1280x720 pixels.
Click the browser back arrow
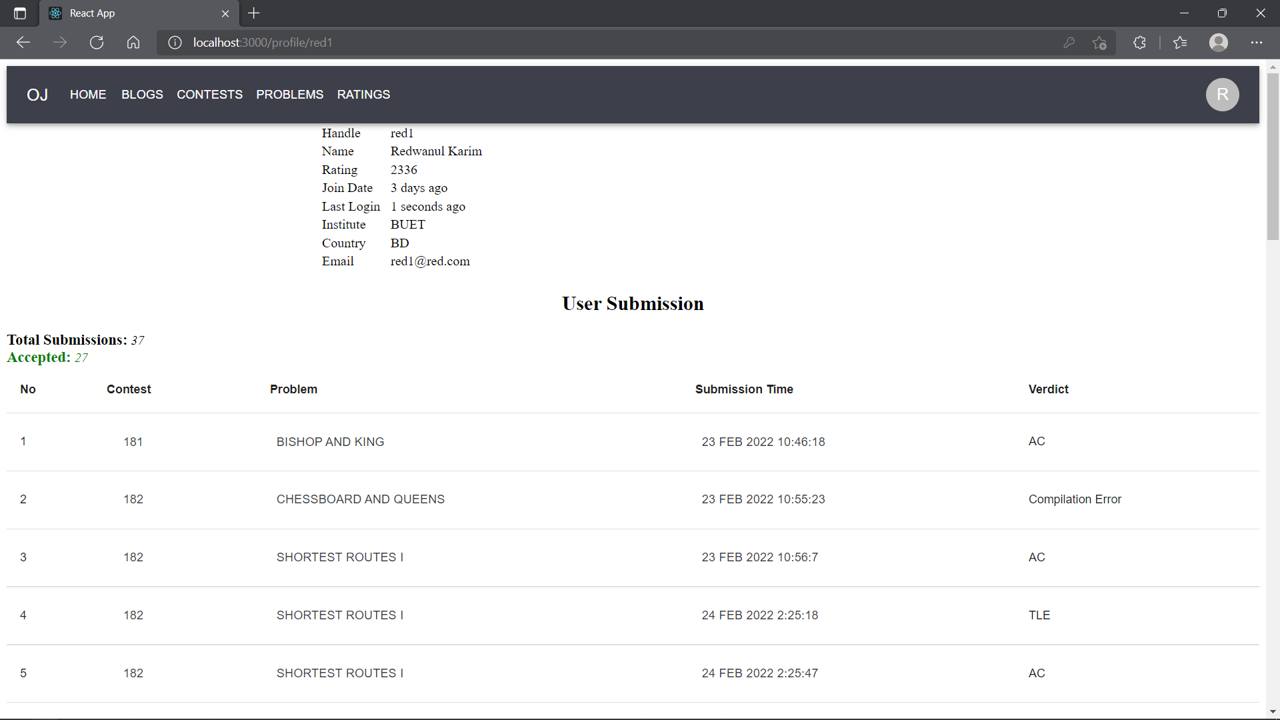(23, 42)
